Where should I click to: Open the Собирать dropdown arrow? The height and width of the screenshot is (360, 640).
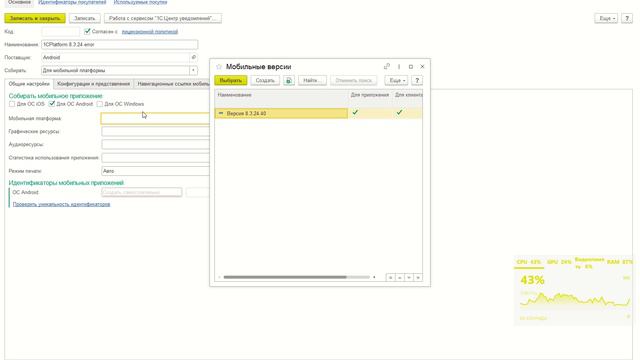click(x=193, y=71)
